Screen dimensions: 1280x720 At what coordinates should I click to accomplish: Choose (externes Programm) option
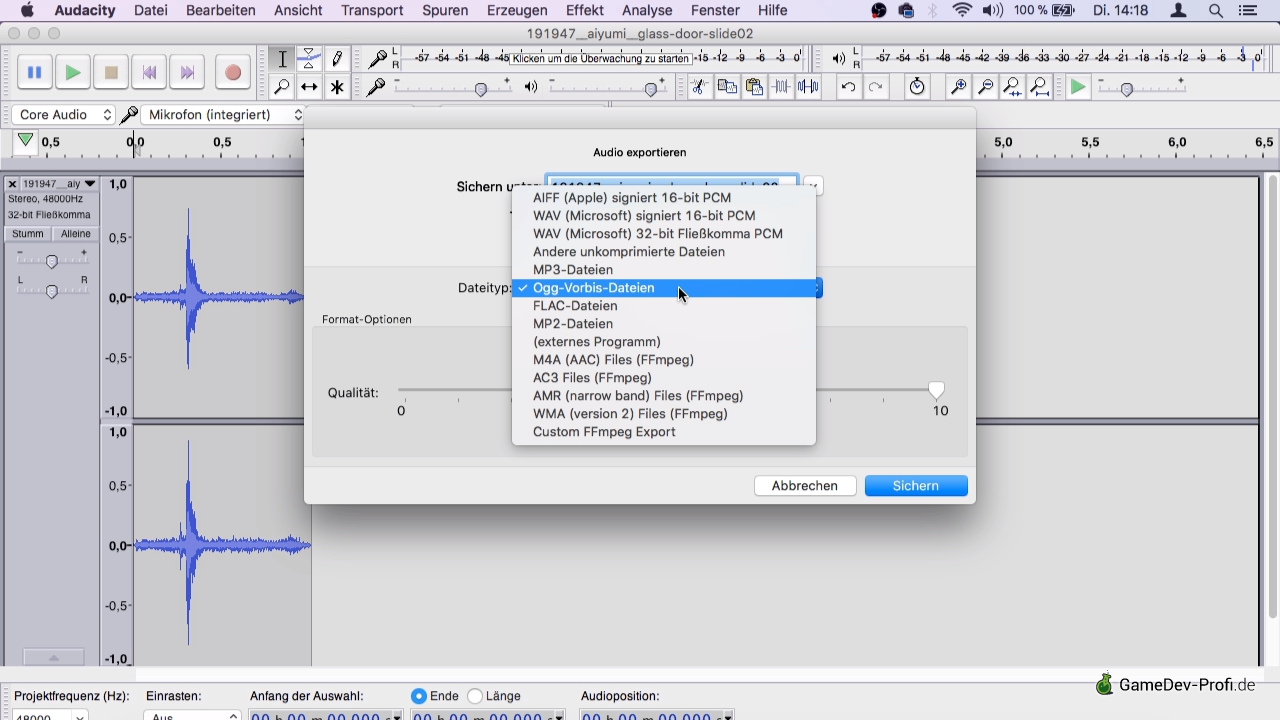point(664,342)
